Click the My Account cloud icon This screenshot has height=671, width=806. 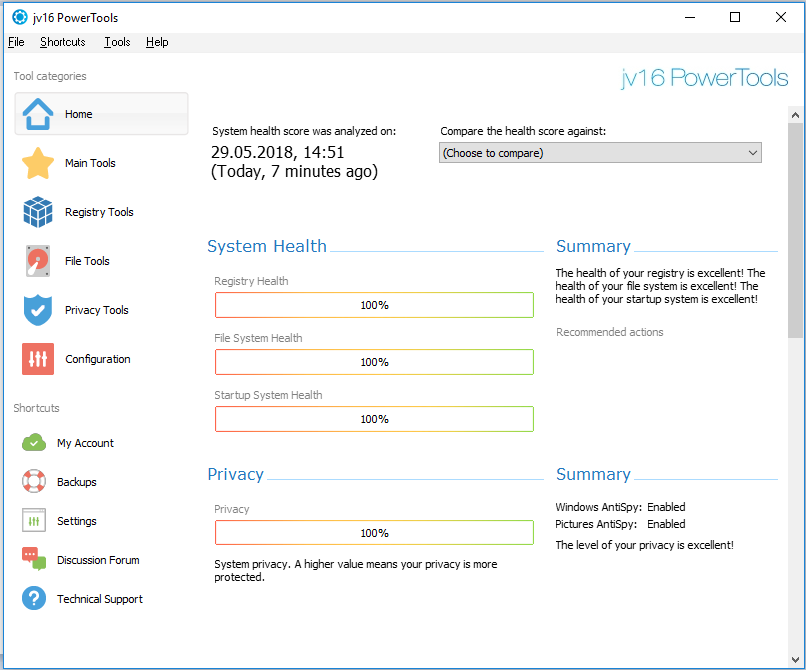[34, 443]
